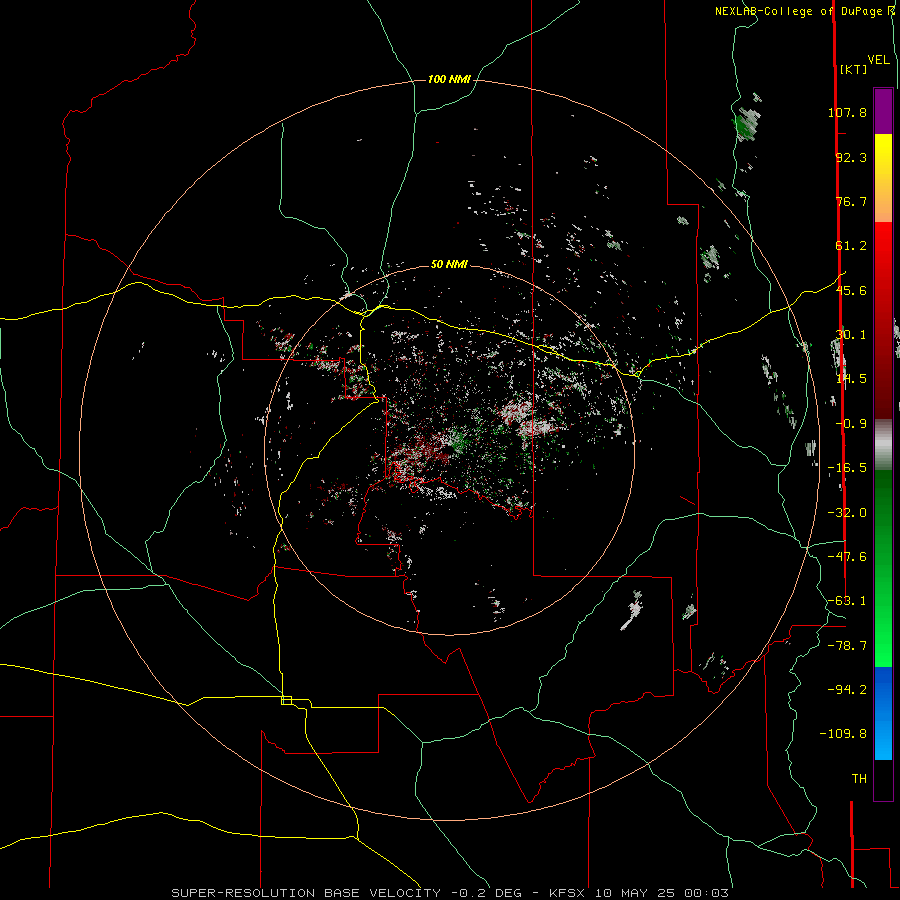This screenshot has width=900, height=900.
Task: Click the -16.5 legend value
Action: pyautogui.click(x=847, y=468)
